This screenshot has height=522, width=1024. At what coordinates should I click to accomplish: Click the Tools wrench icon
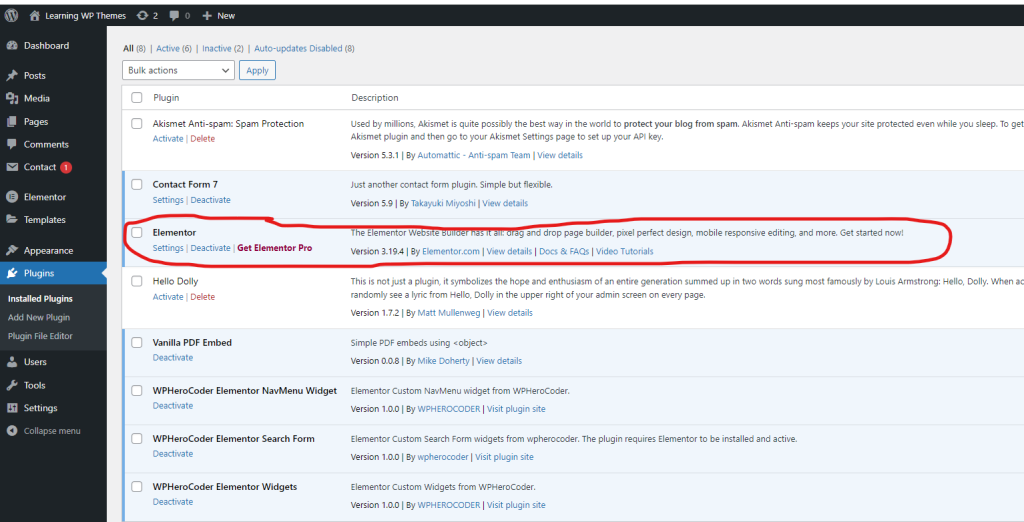[x=12, y=385]
